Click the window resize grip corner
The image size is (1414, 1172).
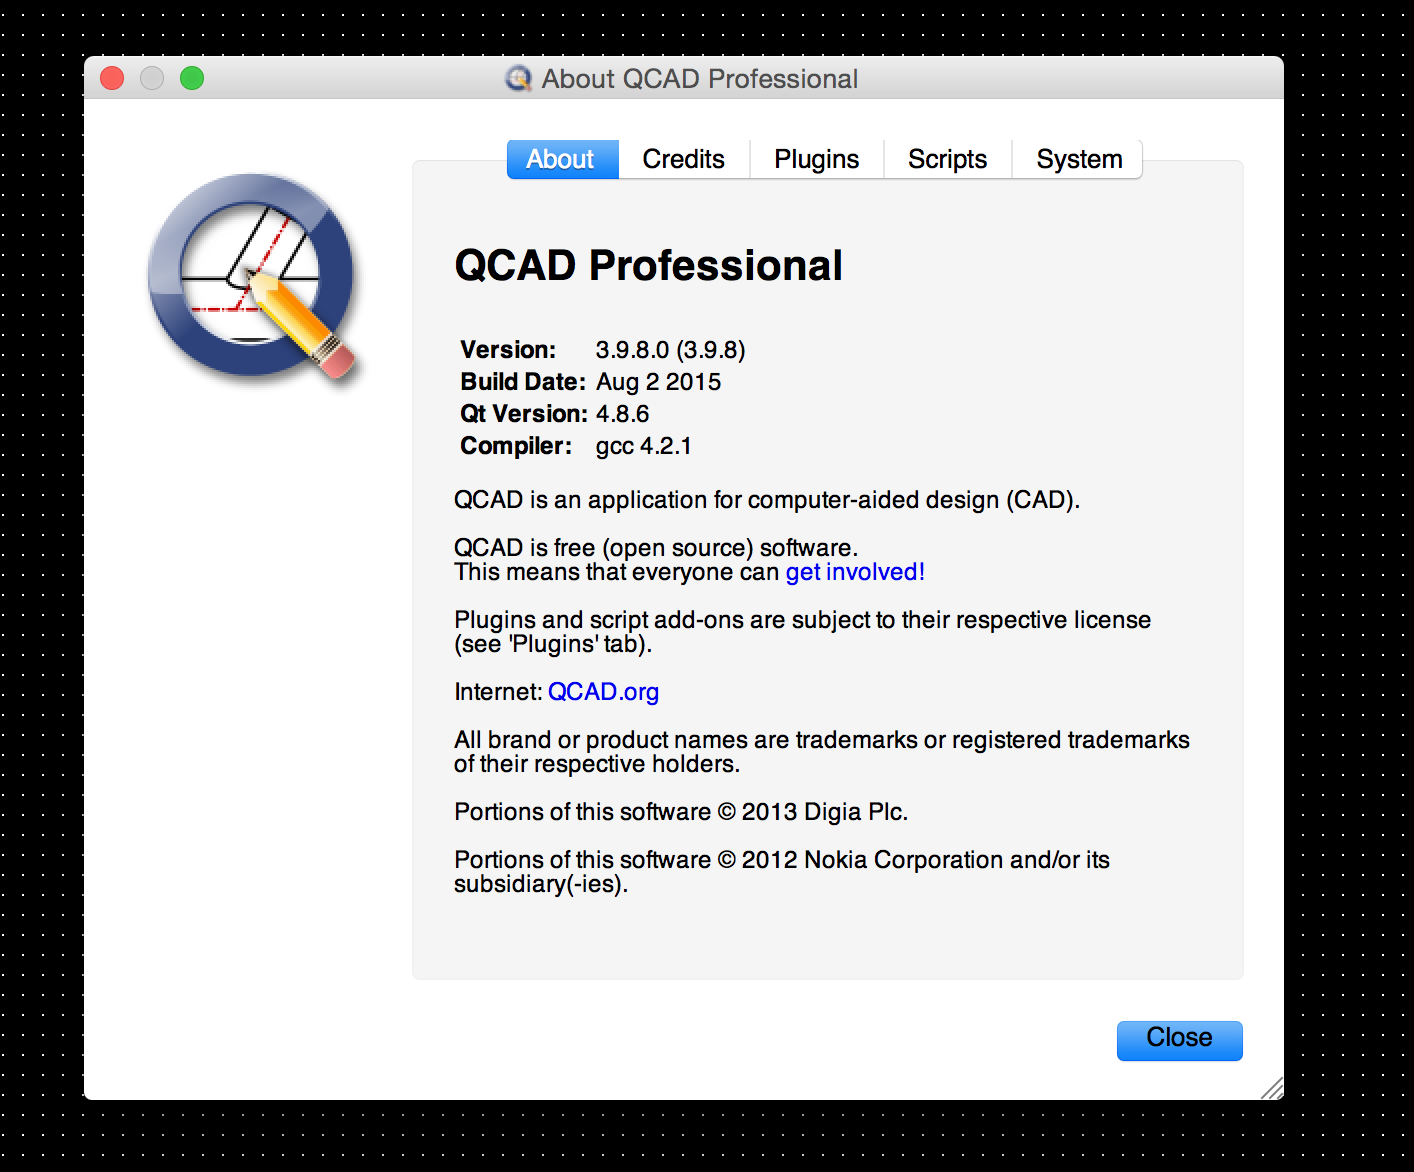[1272, 1089]
